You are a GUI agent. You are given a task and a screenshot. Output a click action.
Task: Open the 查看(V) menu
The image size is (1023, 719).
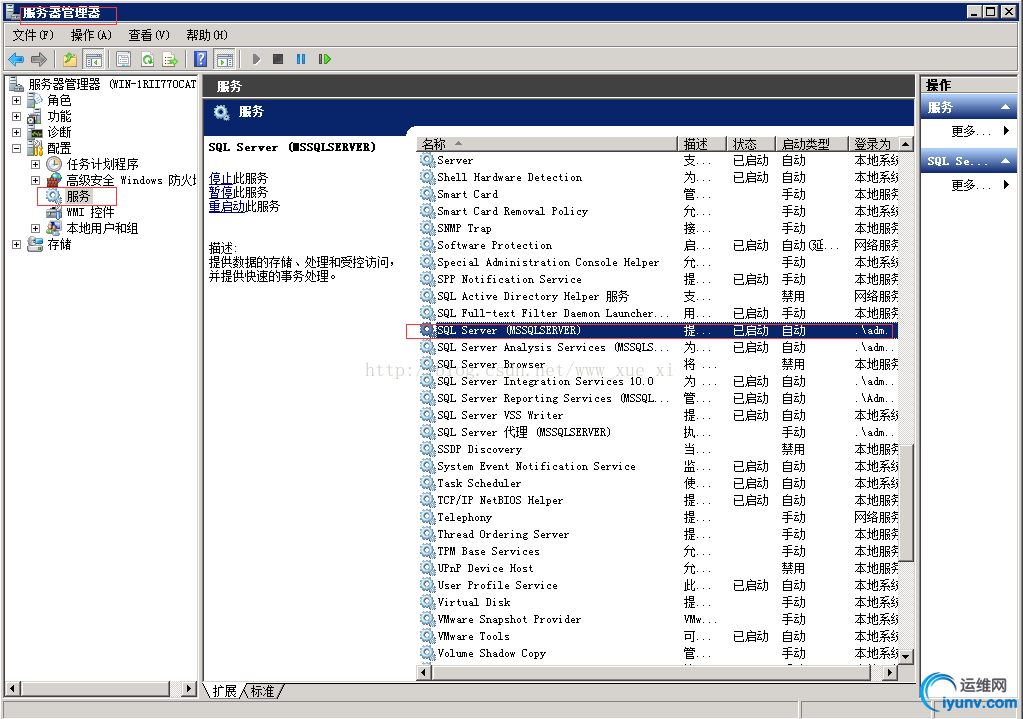coord(149,35)
